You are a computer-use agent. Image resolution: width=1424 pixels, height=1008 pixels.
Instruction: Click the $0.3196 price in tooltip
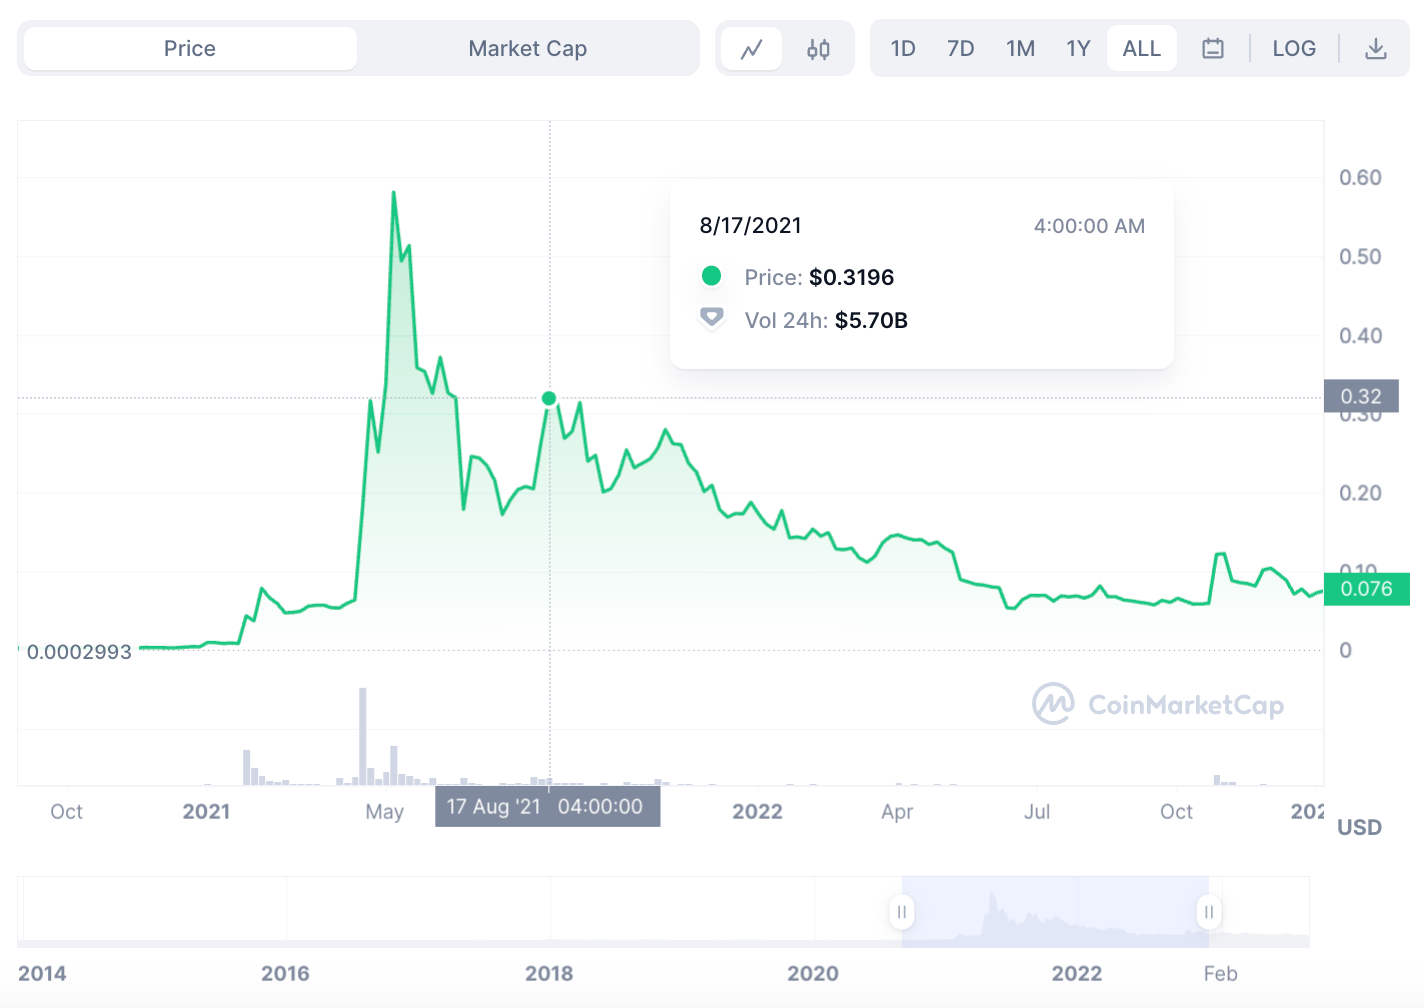click(x=851, y=277)
